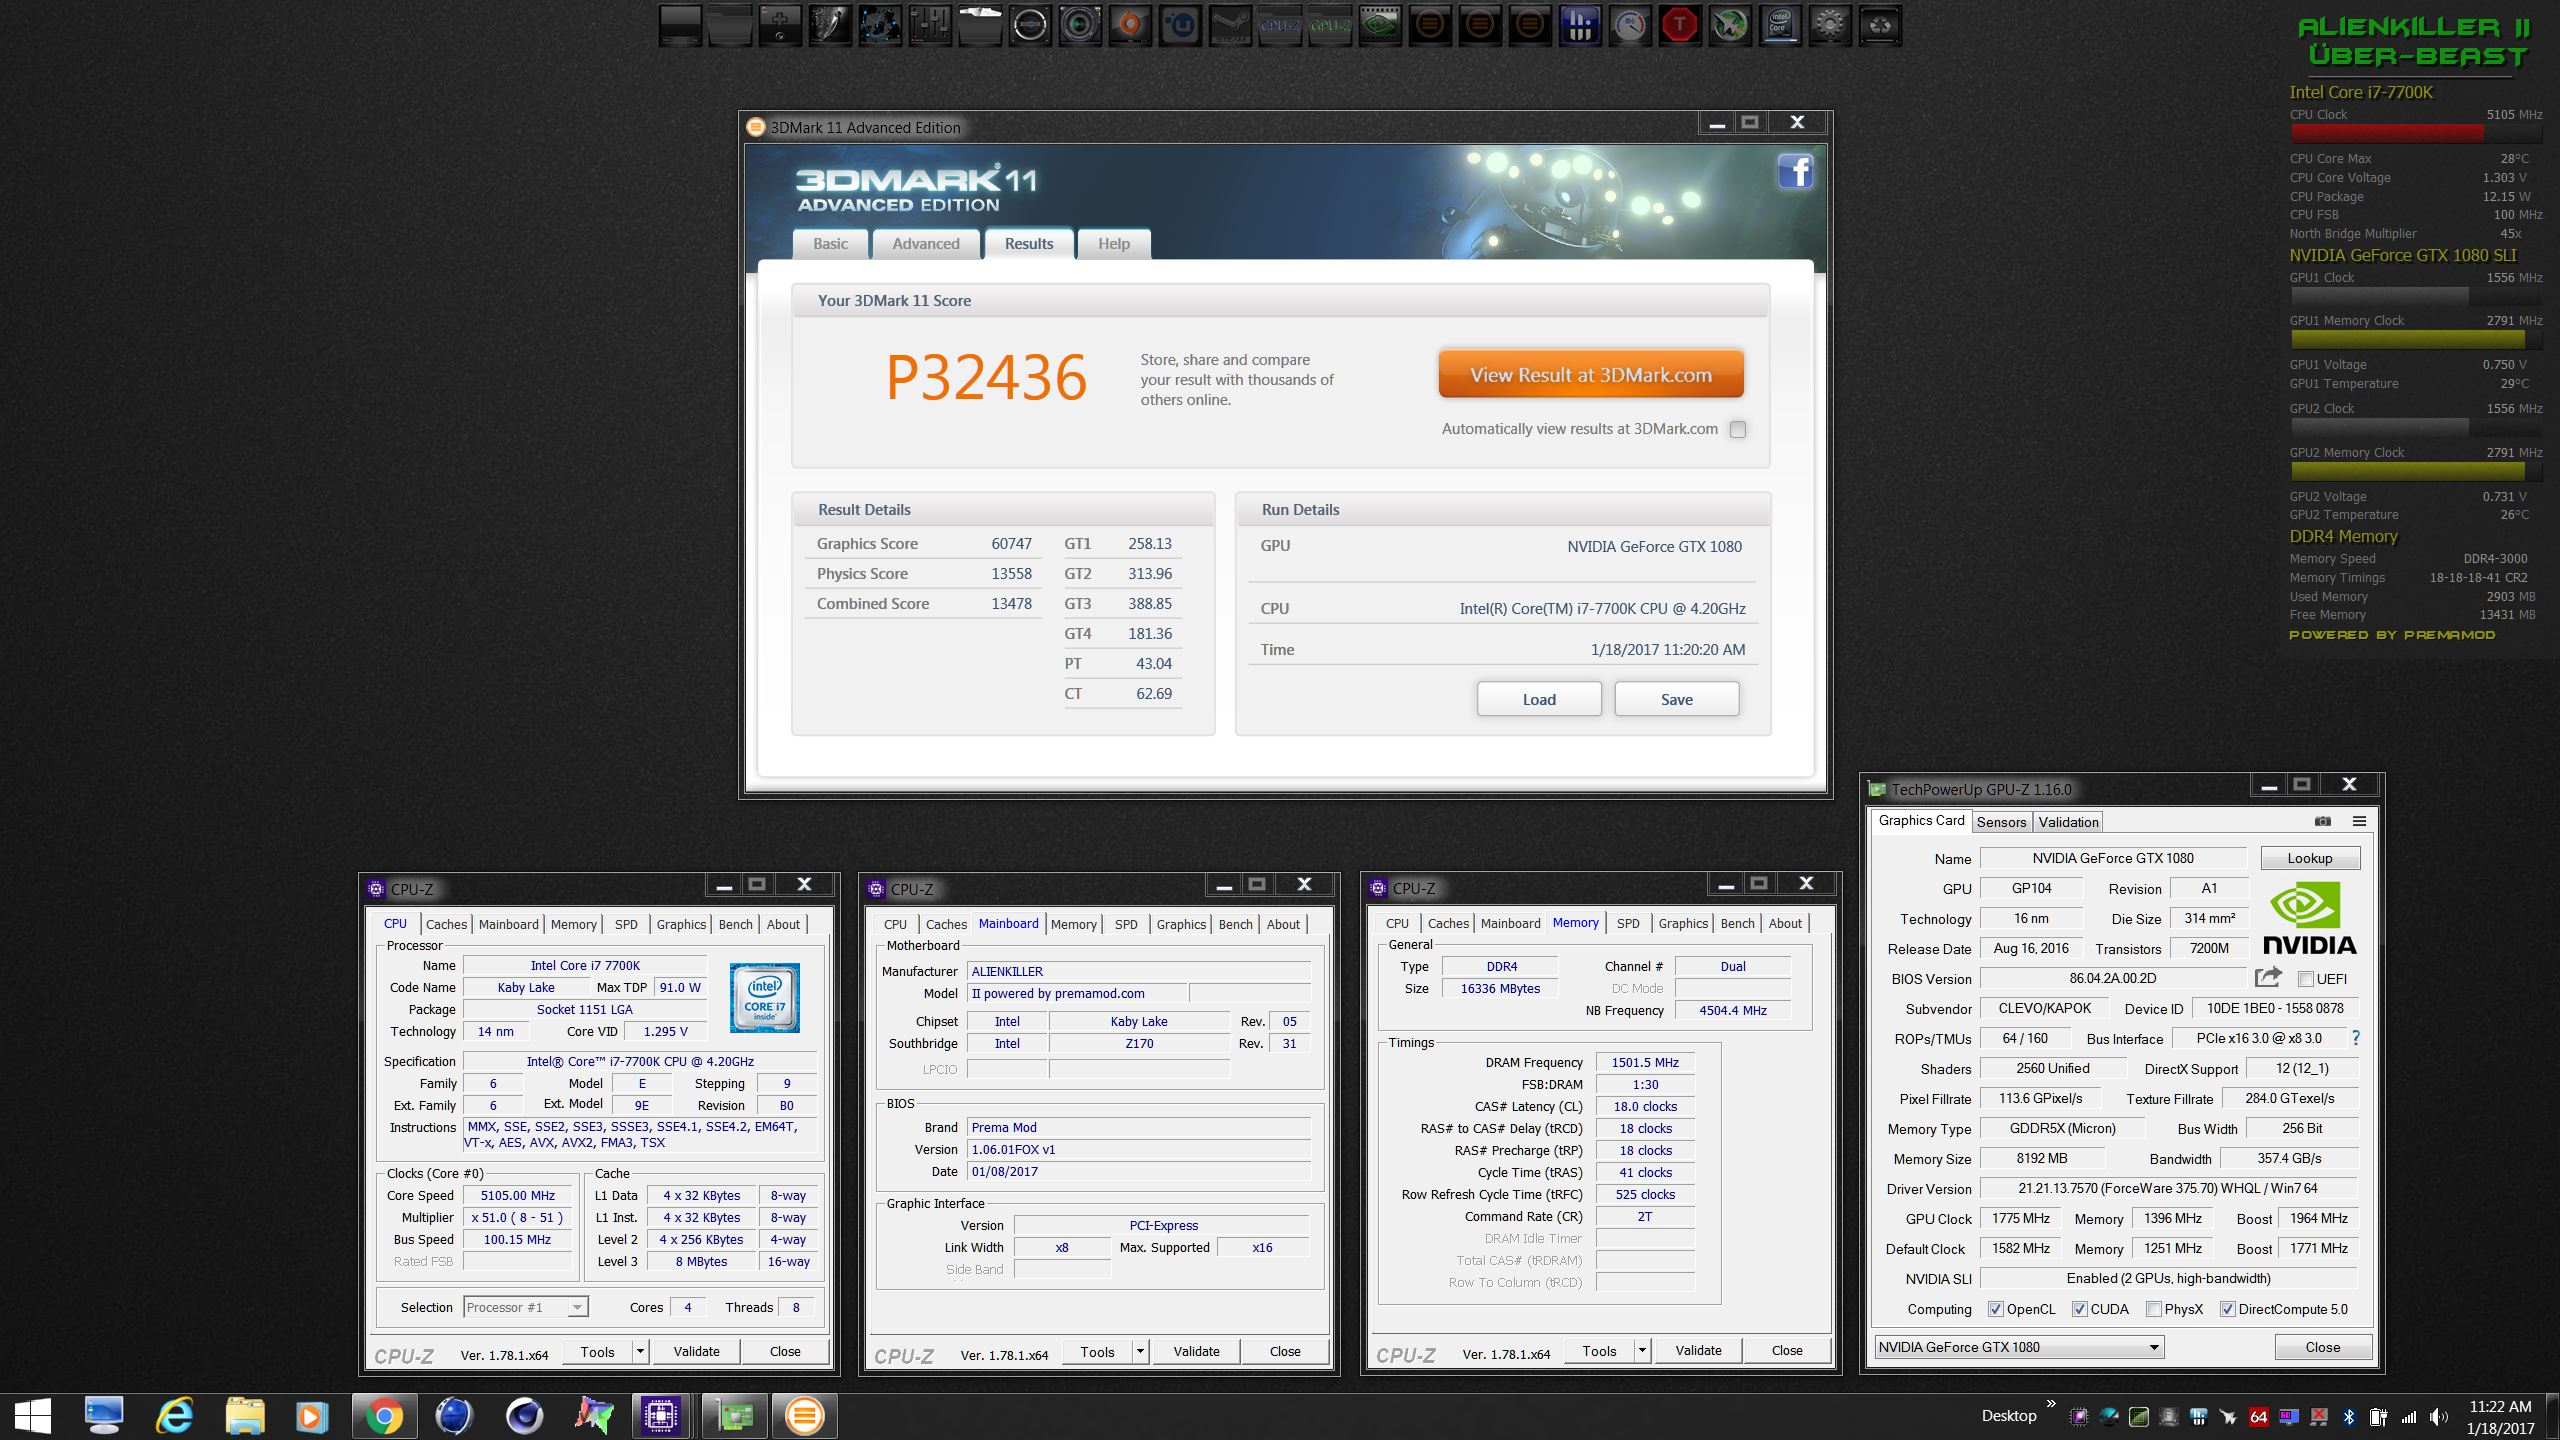Click the Facebook icon in 3DMark 11
Image resolution: width=2560 pixels, height=1440 pixels.
1795,172
